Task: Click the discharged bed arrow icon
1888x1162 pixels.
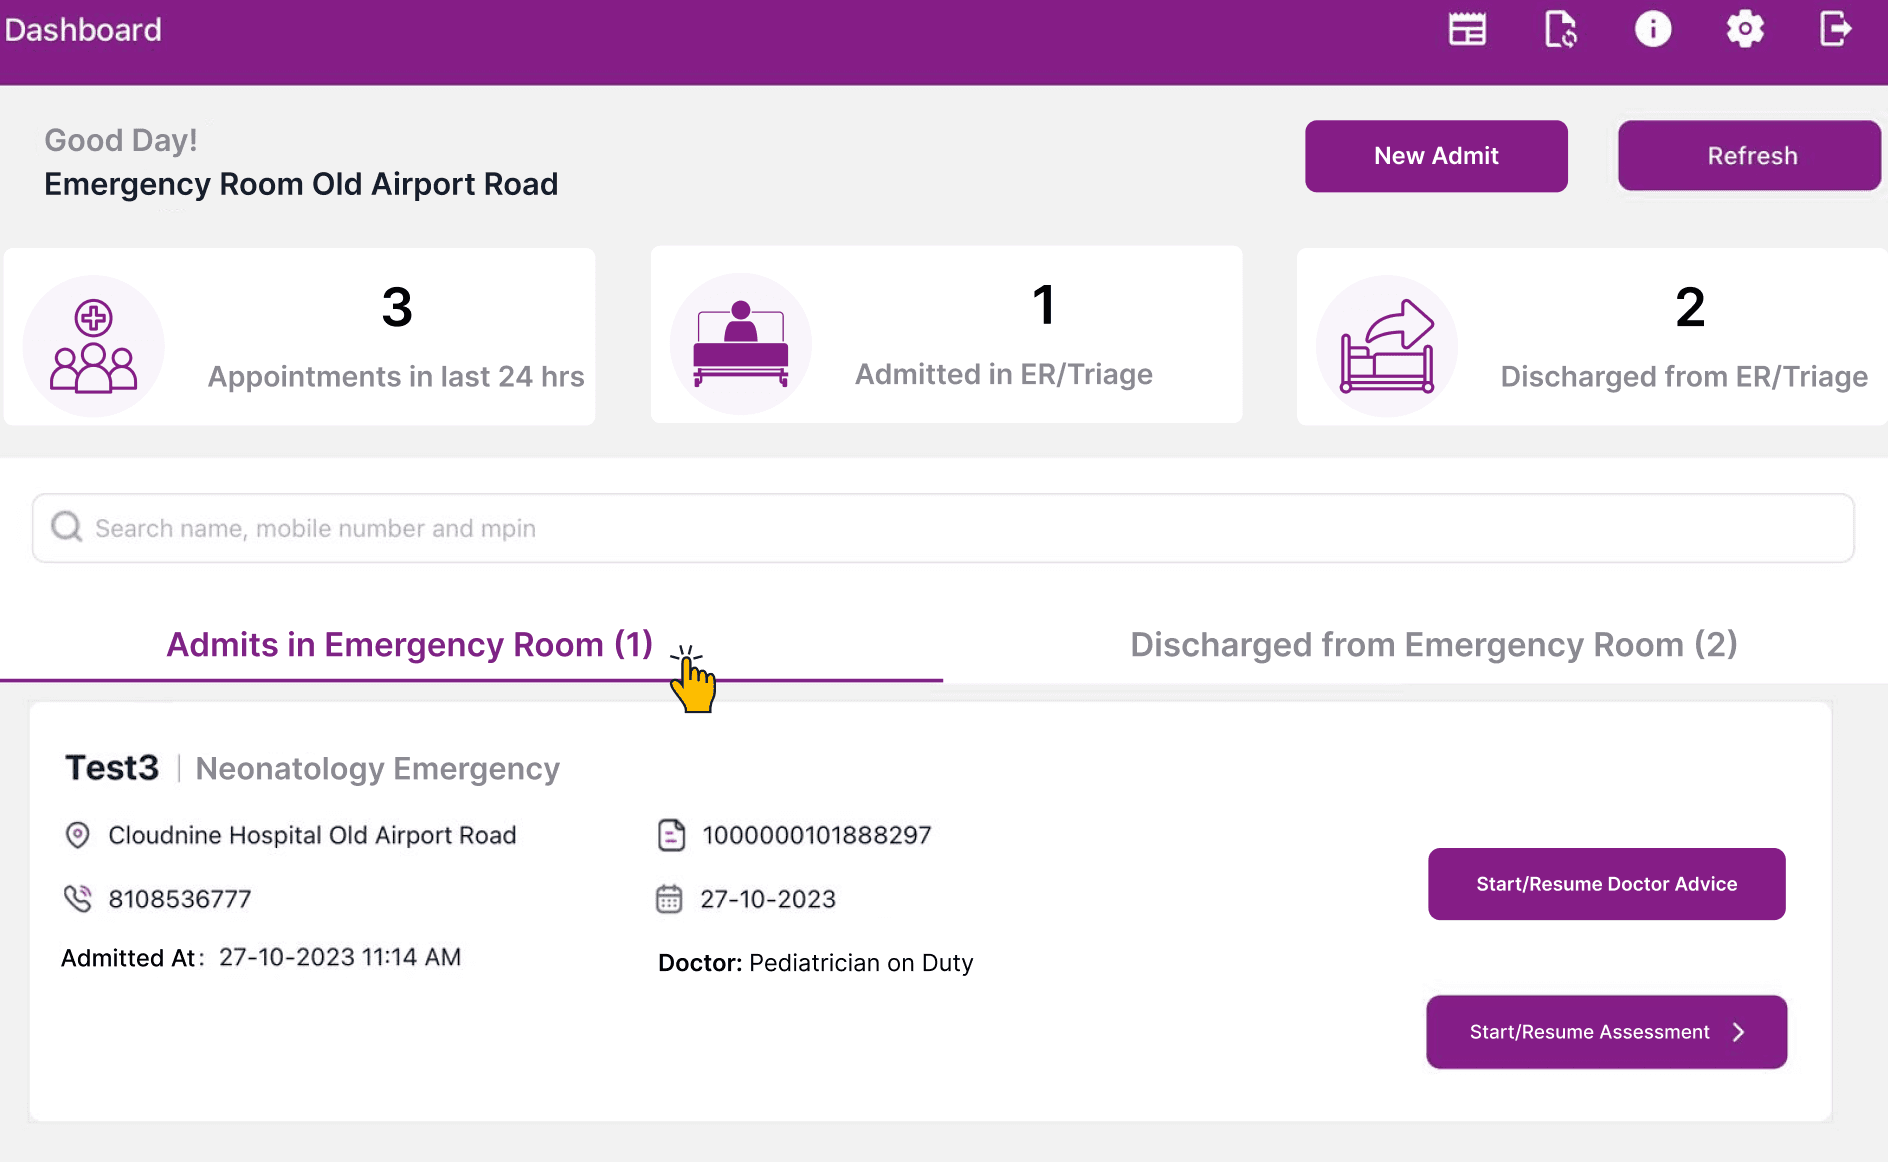Action: (1387, 346)
